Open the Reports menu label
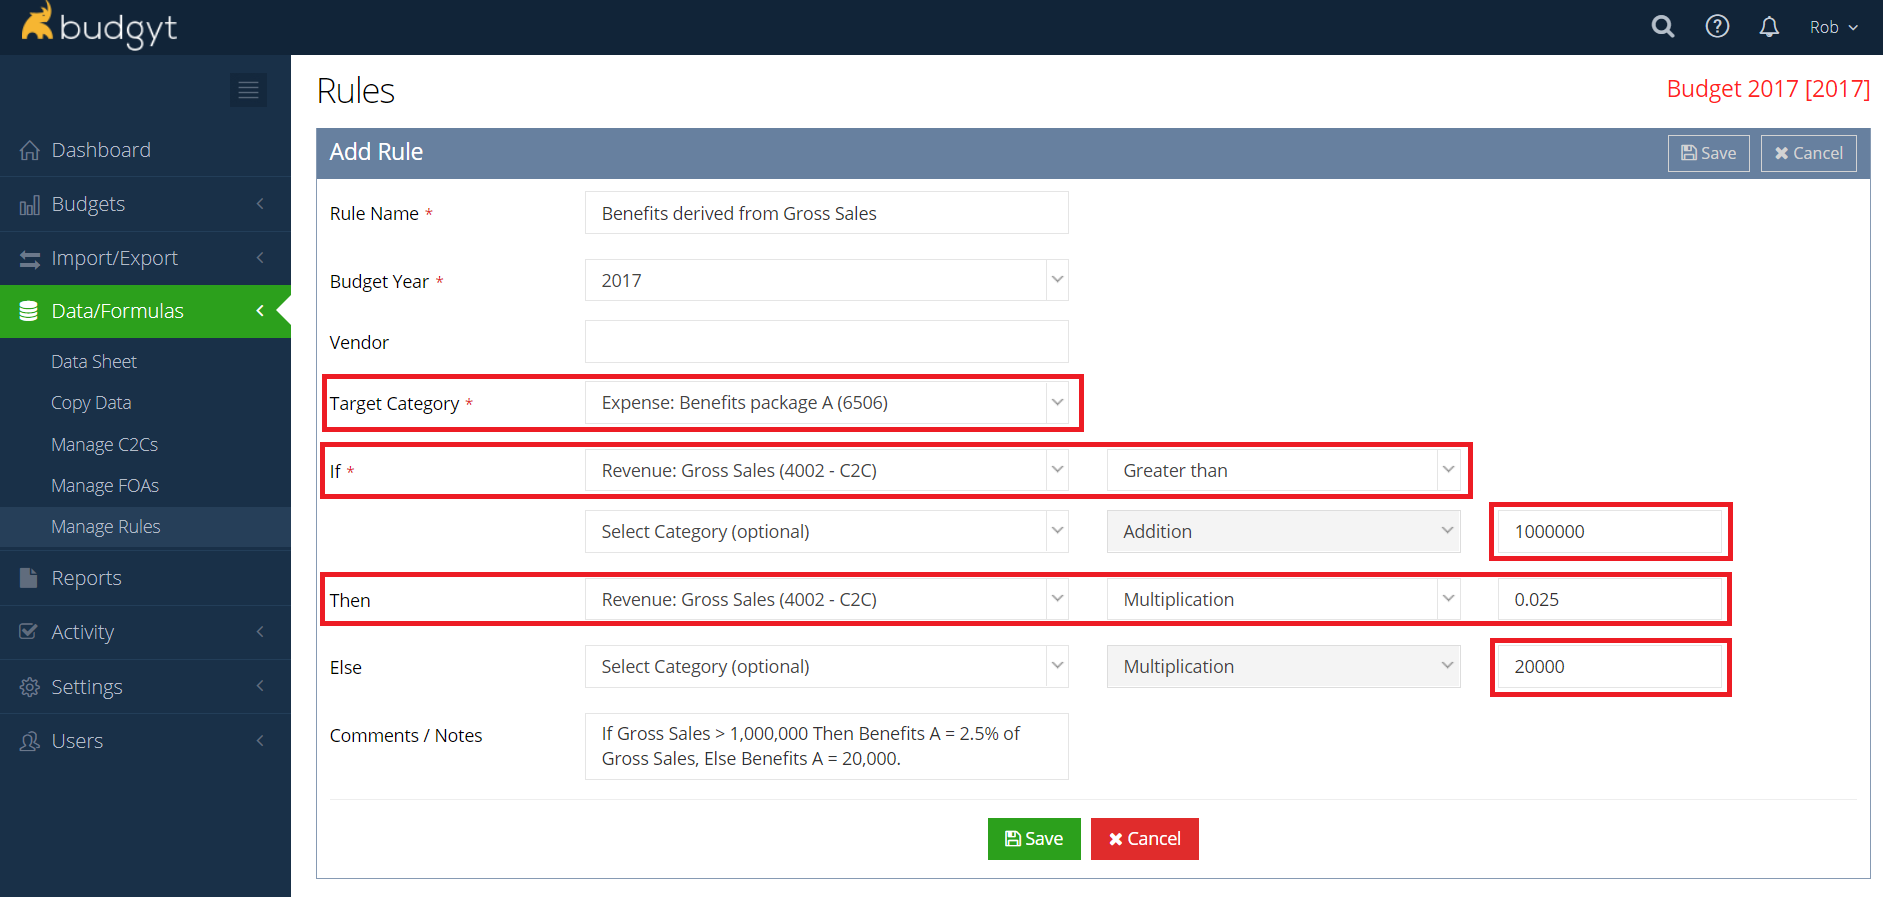Viewport: 1883px width, 897px height. pyautogui.click(x=86, y=578)
